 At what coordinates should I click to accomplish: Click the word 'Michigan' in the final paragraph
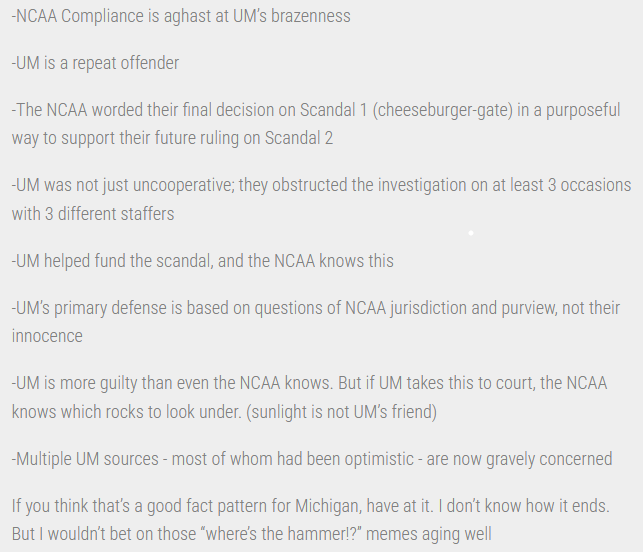point(329,506)
